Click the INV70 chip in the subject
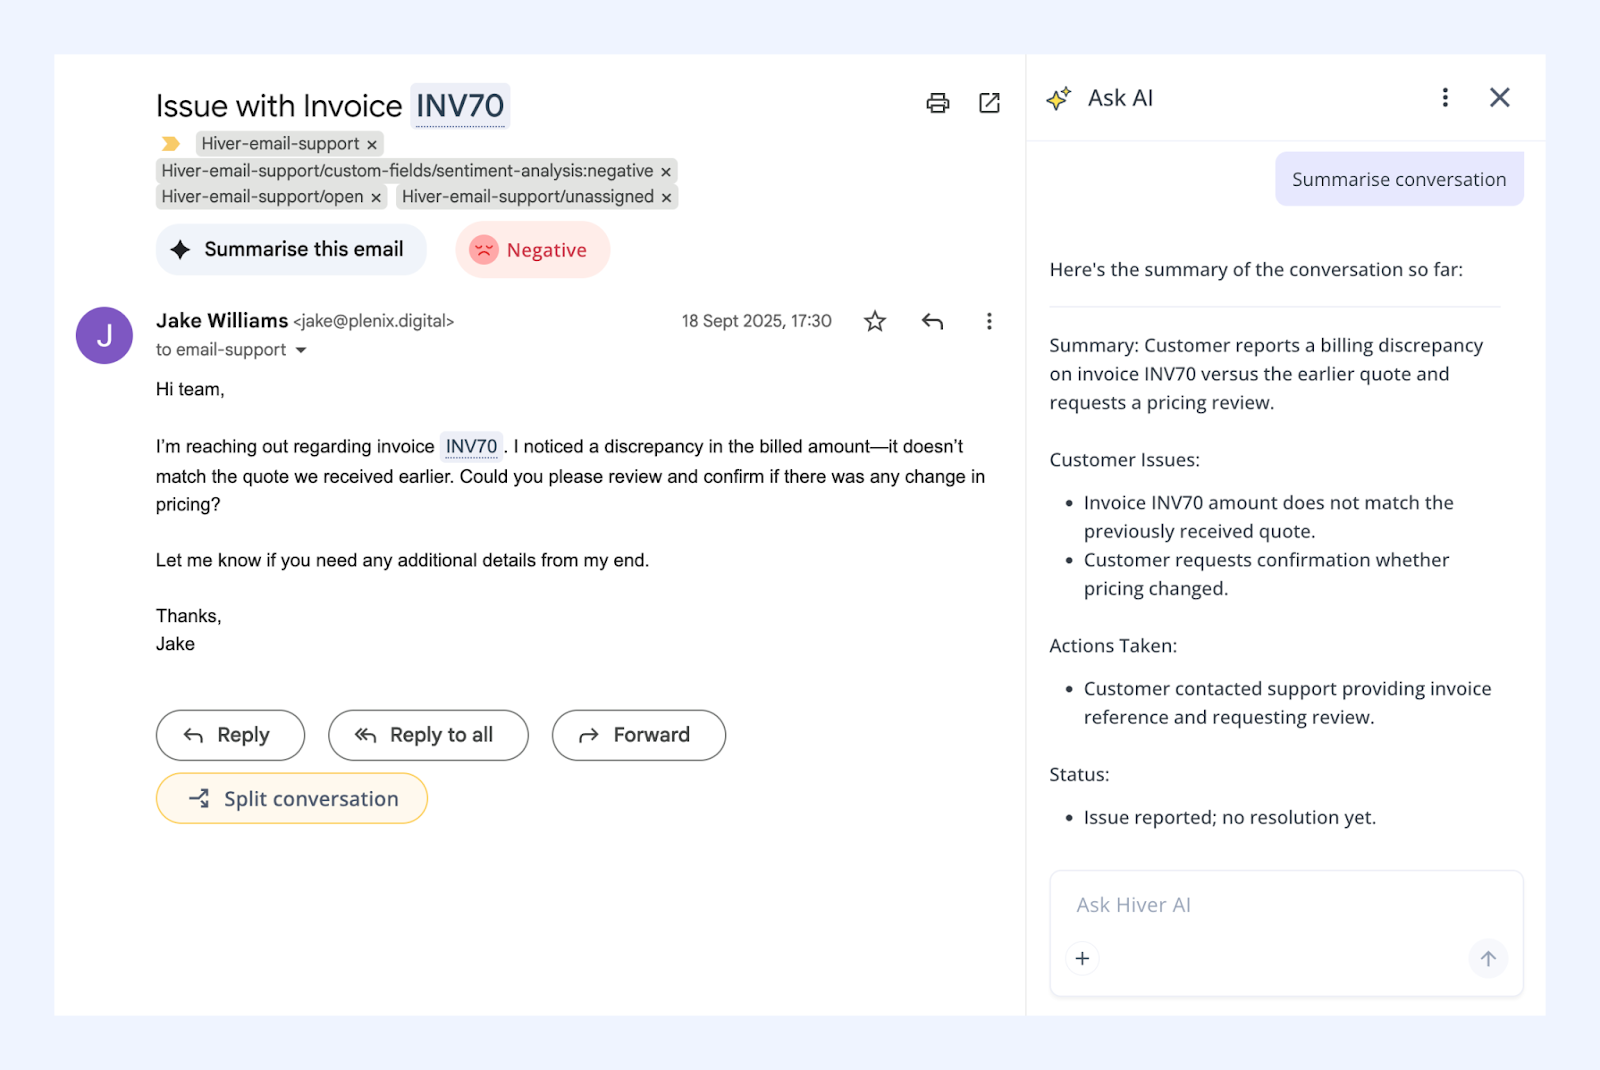 [460, 106]
